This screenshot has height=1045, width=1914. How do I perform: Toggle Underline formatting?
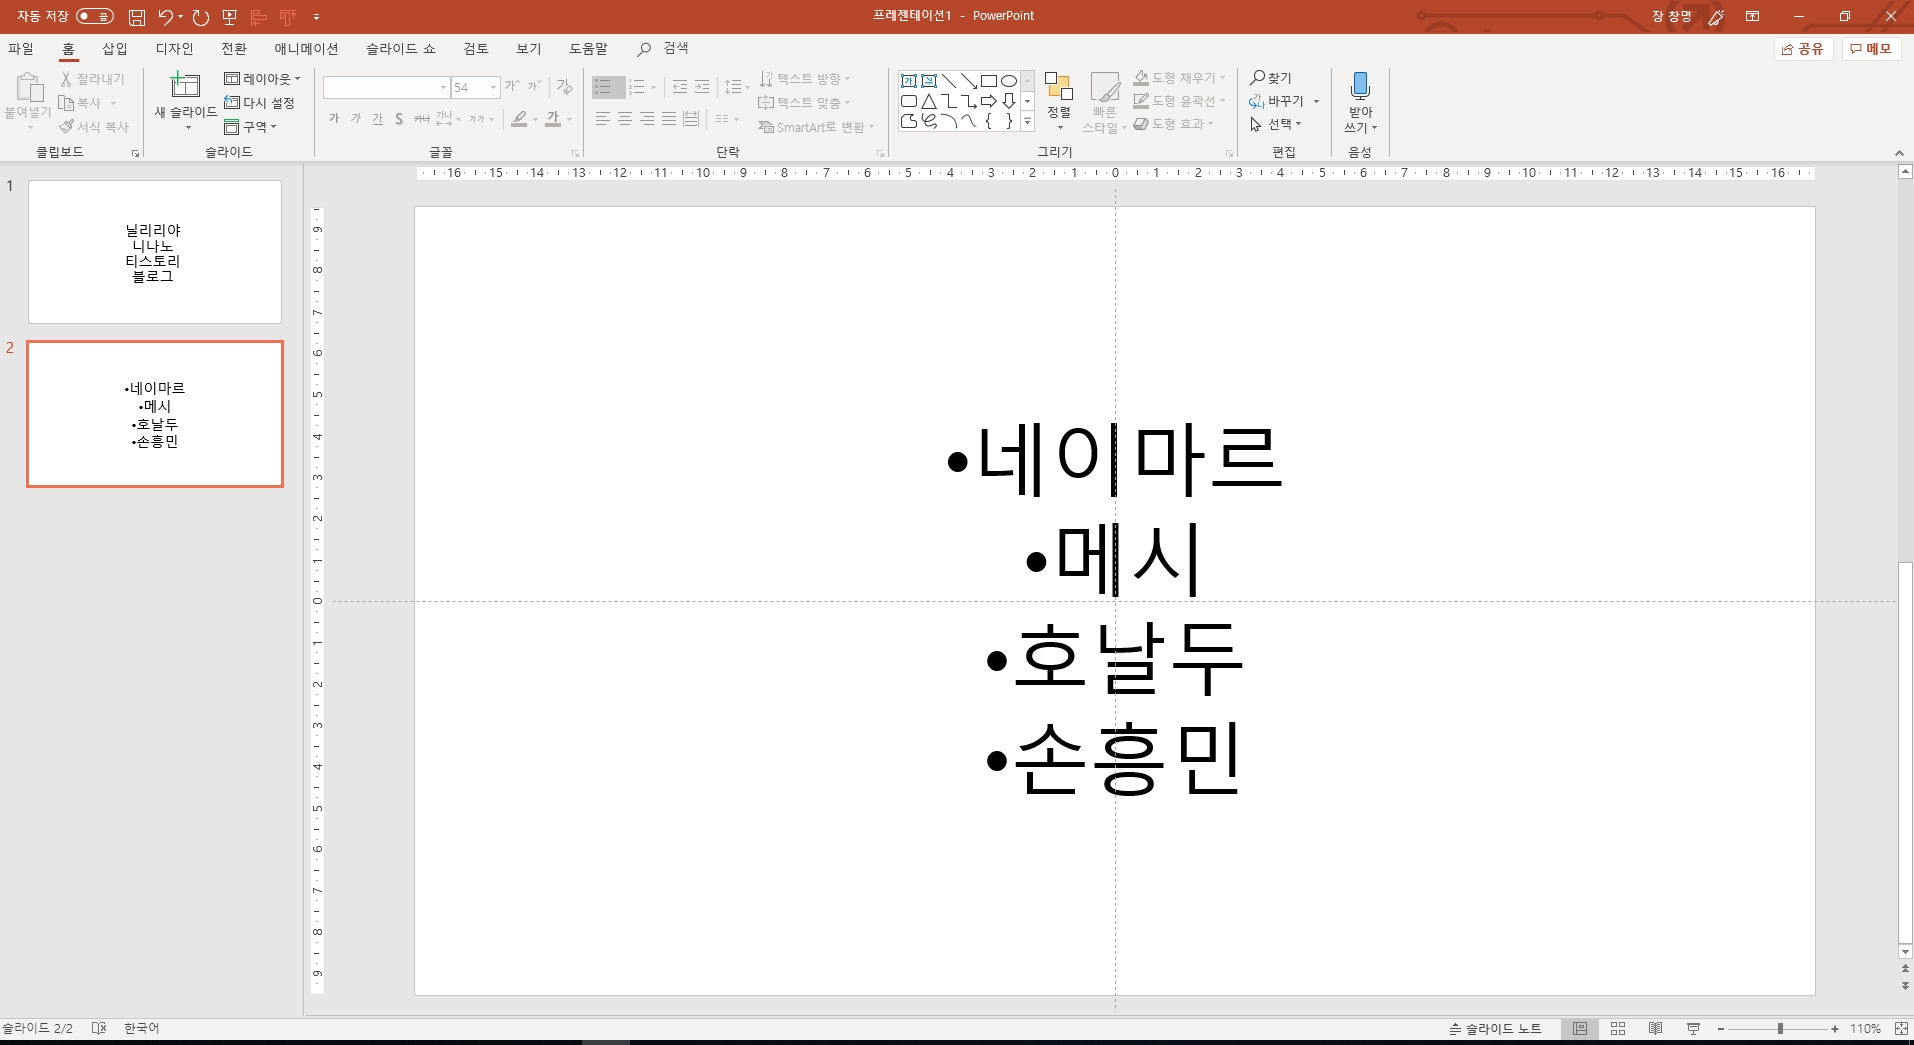(x=377, y=119)
